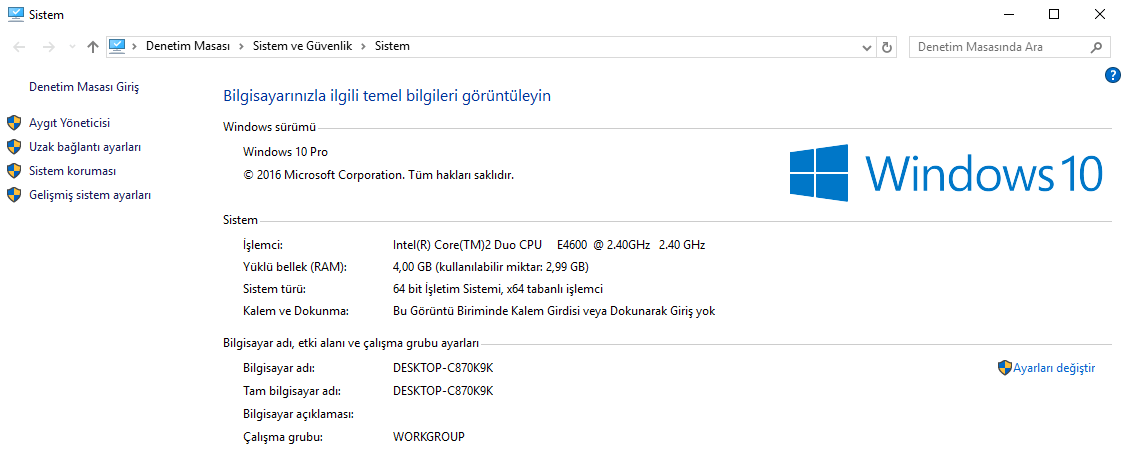Click the 4,00 GB RAM value

click(x=491, y=267)
